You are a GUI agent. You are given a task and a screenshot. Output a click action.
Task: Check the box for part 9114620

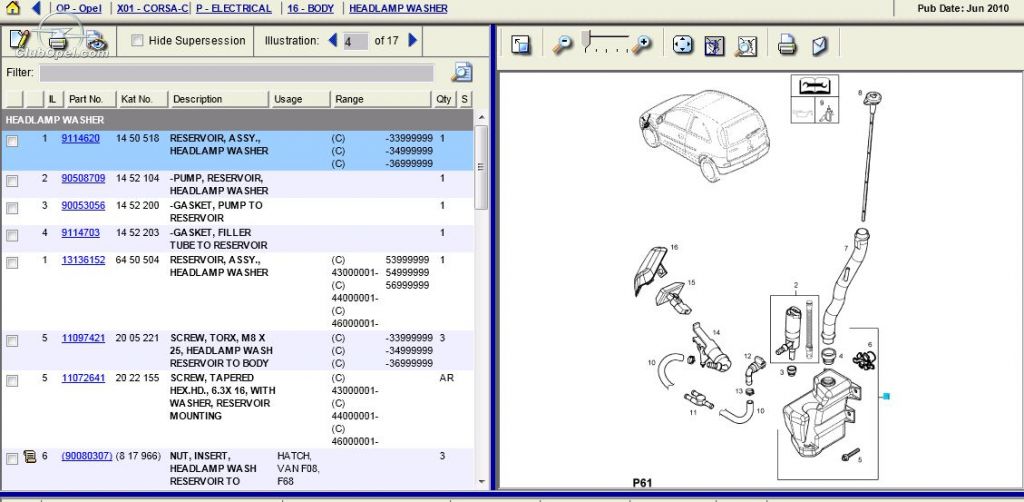coord(12,140)
